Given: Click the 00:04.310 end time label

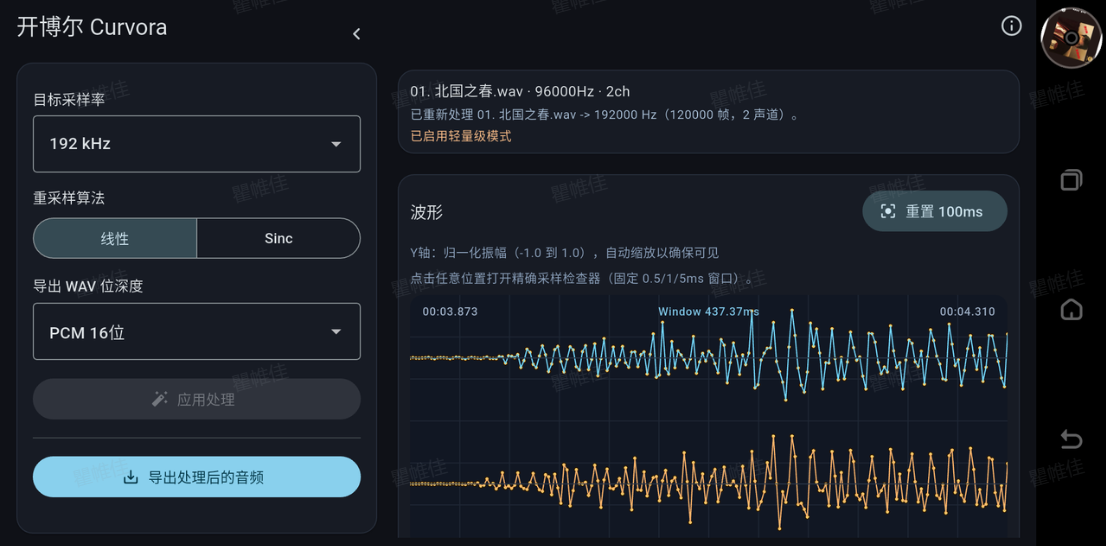Looking at the screenshot, I should pos(967,311).
